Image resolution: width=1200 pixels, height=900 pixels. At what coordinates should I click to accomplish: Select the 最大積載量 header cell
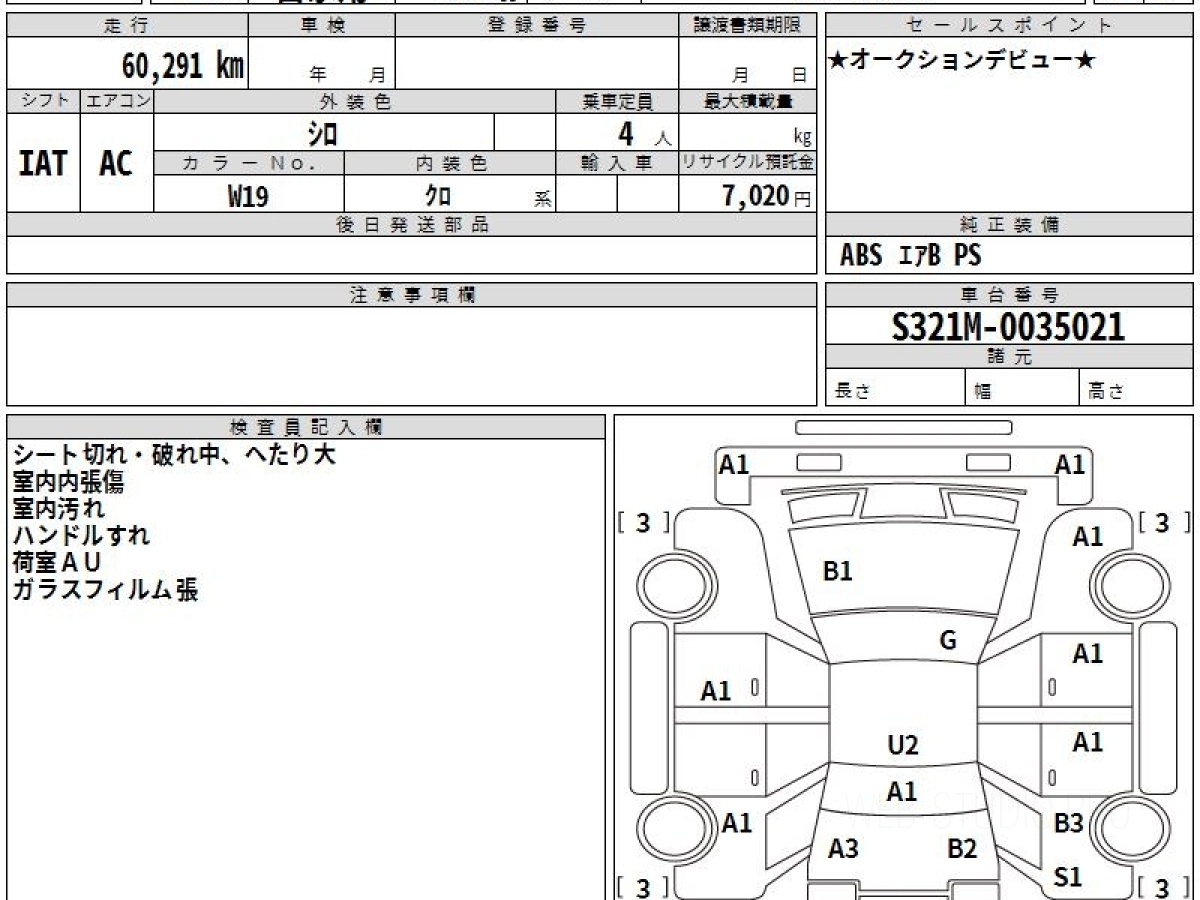pyautogui.click(x=747, y=101)
